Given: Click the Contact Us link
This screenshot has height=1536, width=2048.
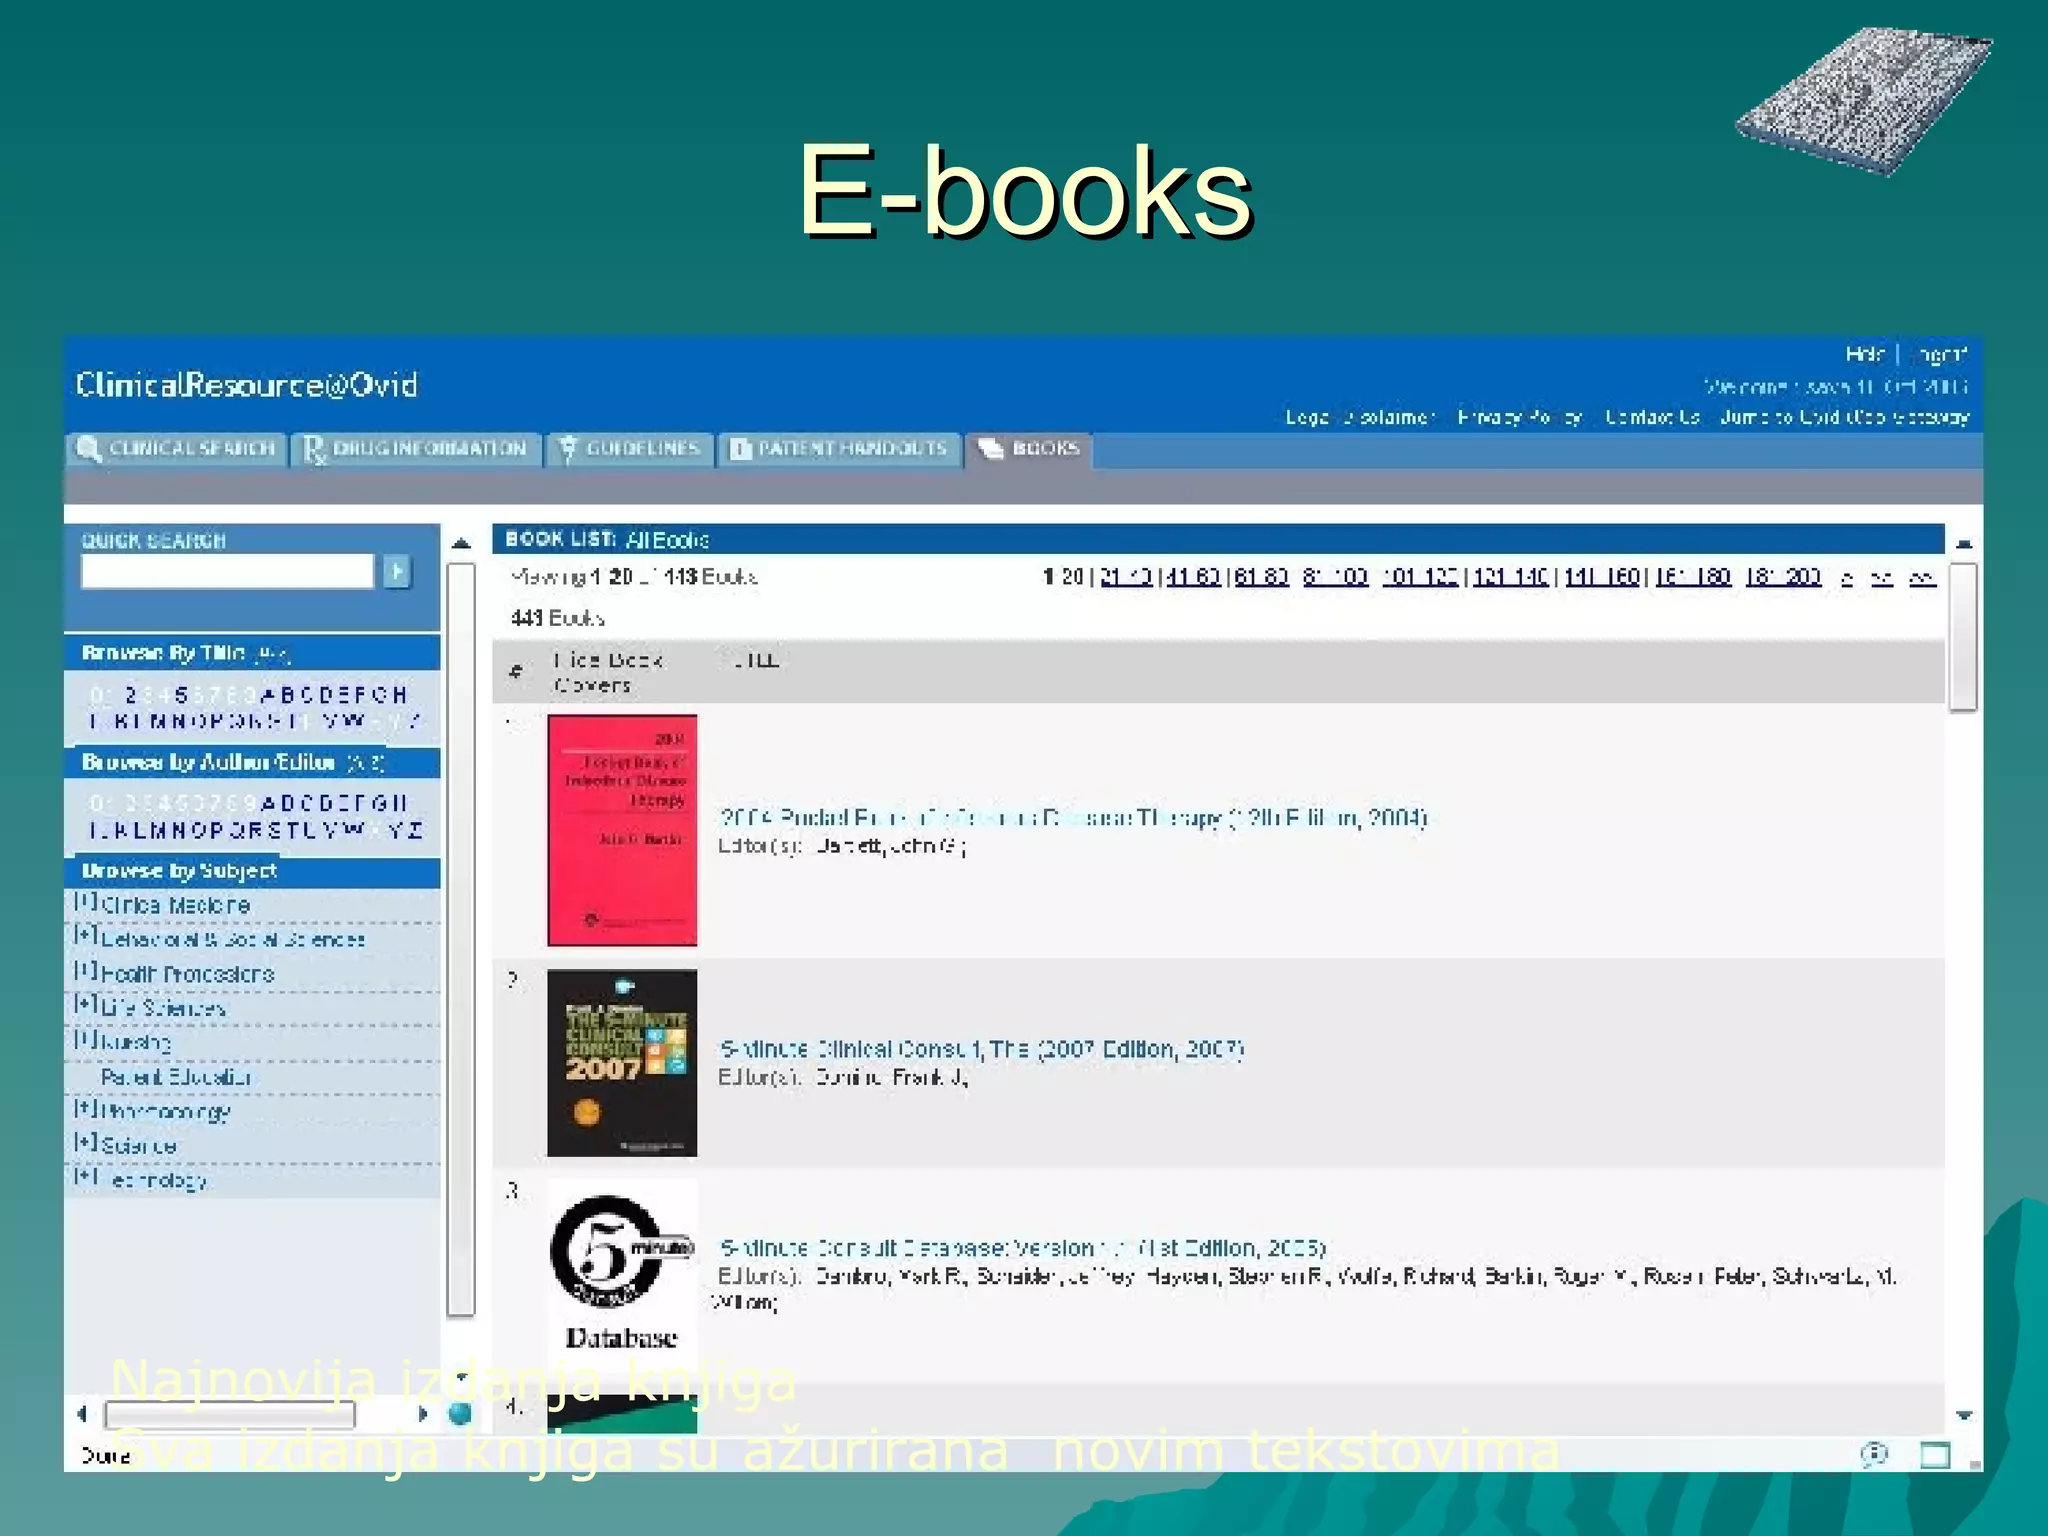Looking at the screenshot, I should pos(1652,417).
